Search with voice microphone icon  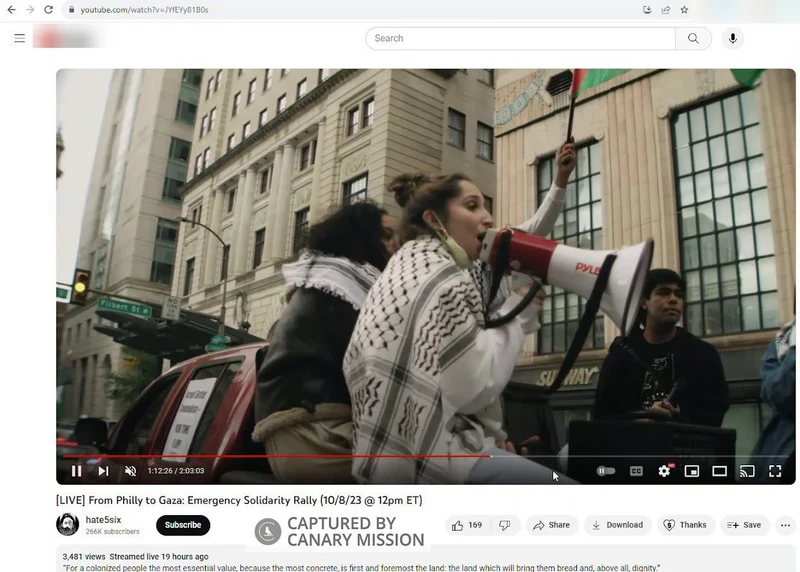pos(733,38)
